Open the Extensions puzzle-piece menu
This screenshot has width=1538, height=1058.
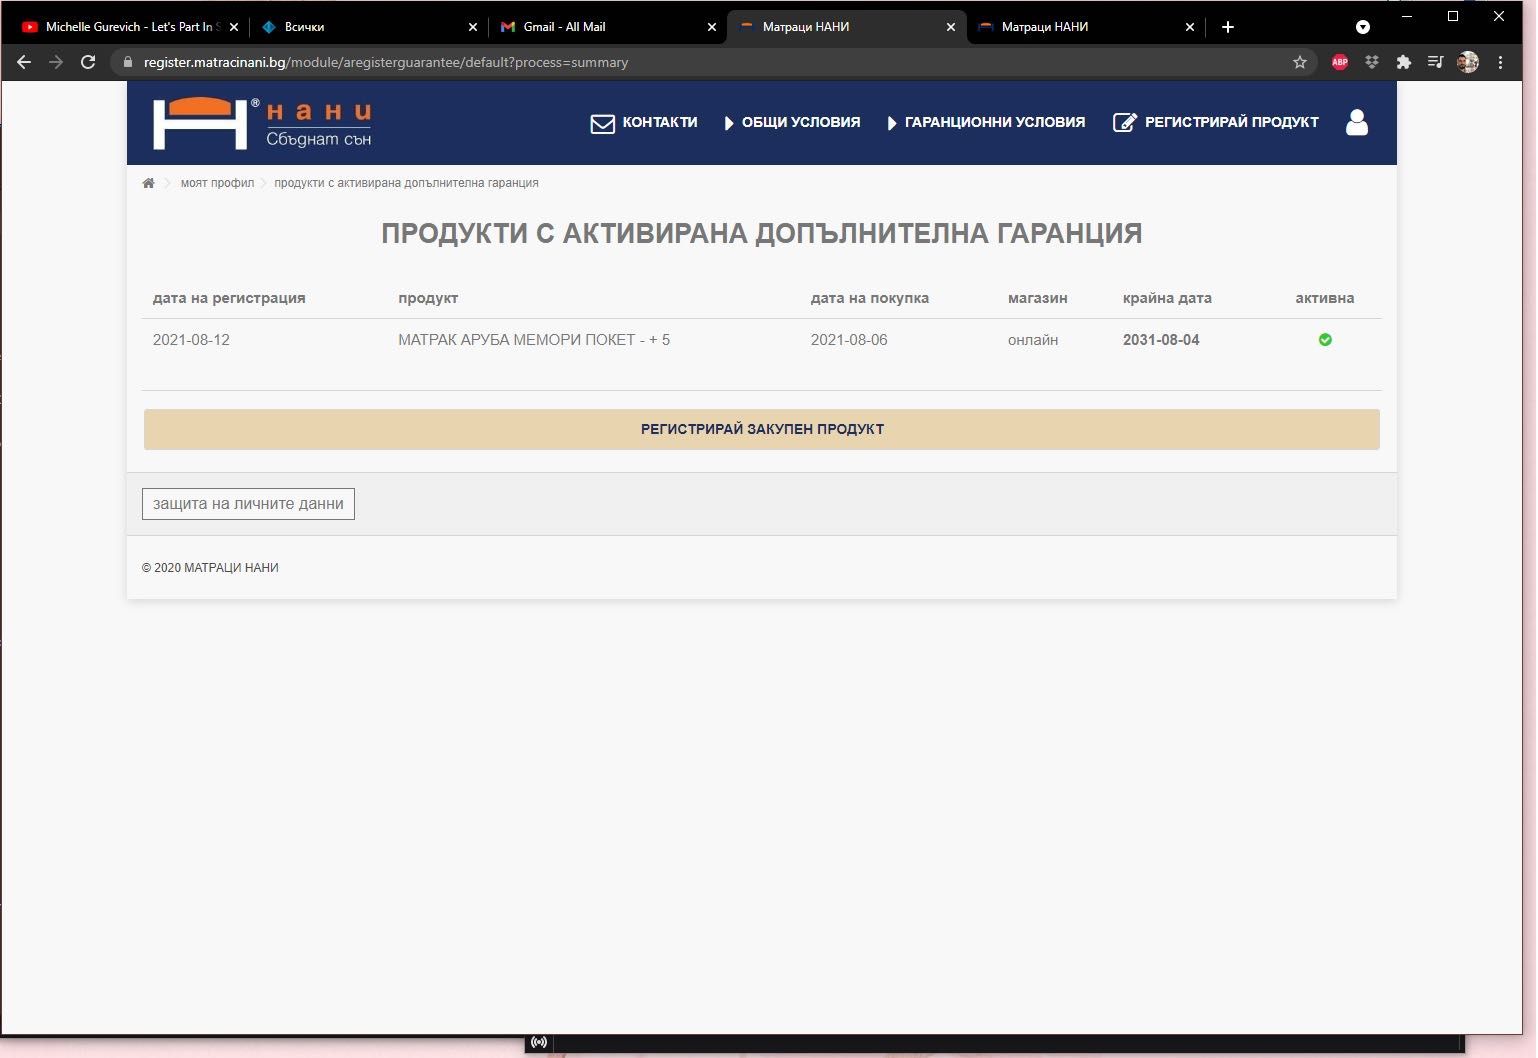(x=1404, y=62)
